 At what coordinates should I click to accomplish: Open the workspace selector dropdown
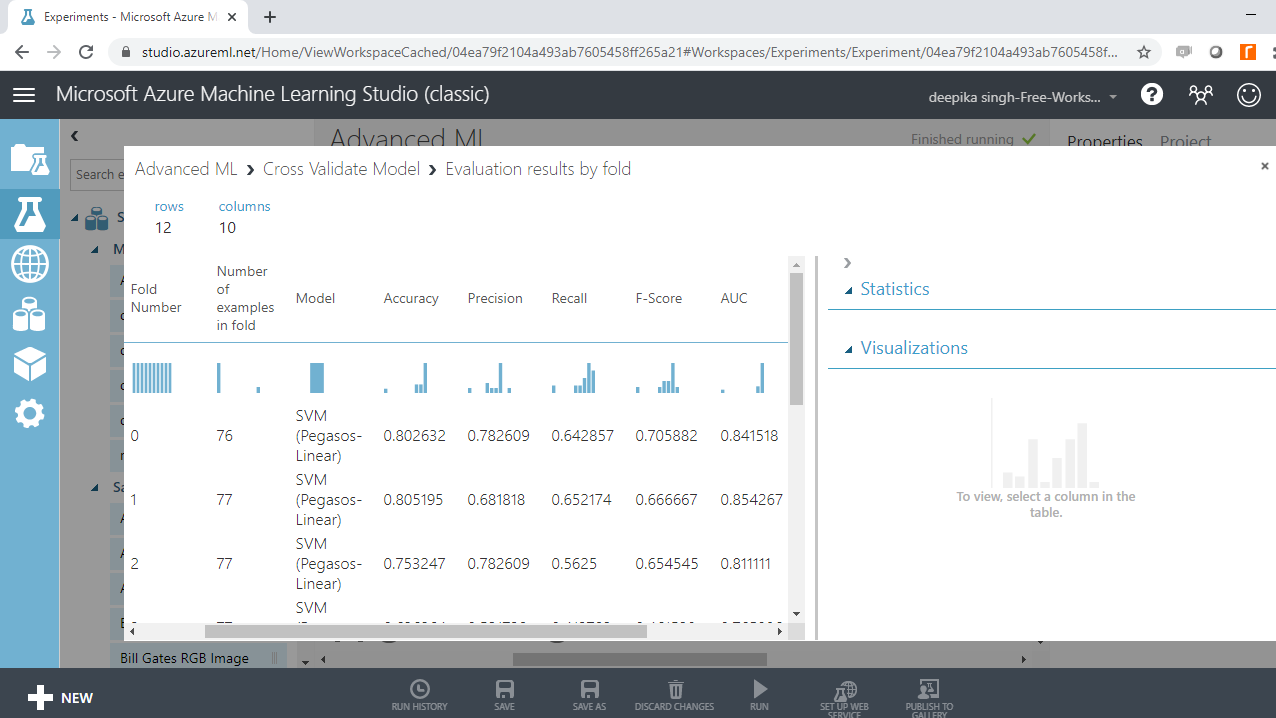pos(1024,97)
